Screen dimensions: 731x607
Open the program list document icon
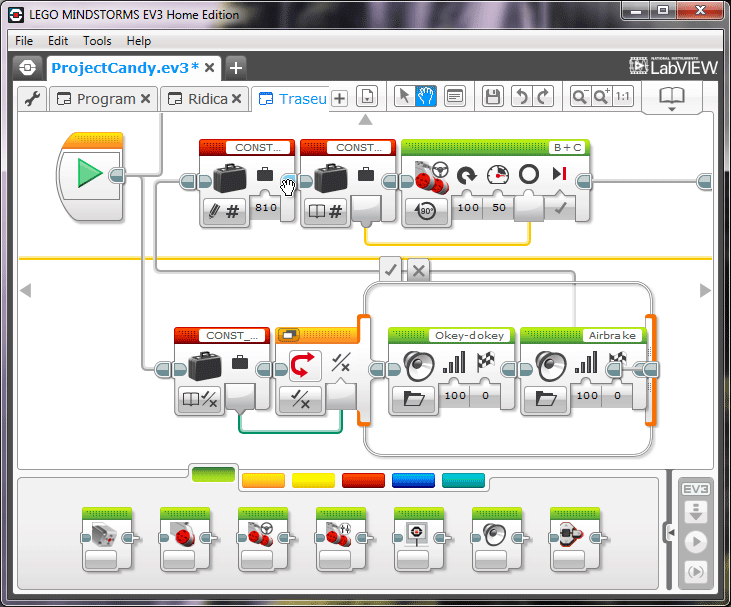pos(367,97)
